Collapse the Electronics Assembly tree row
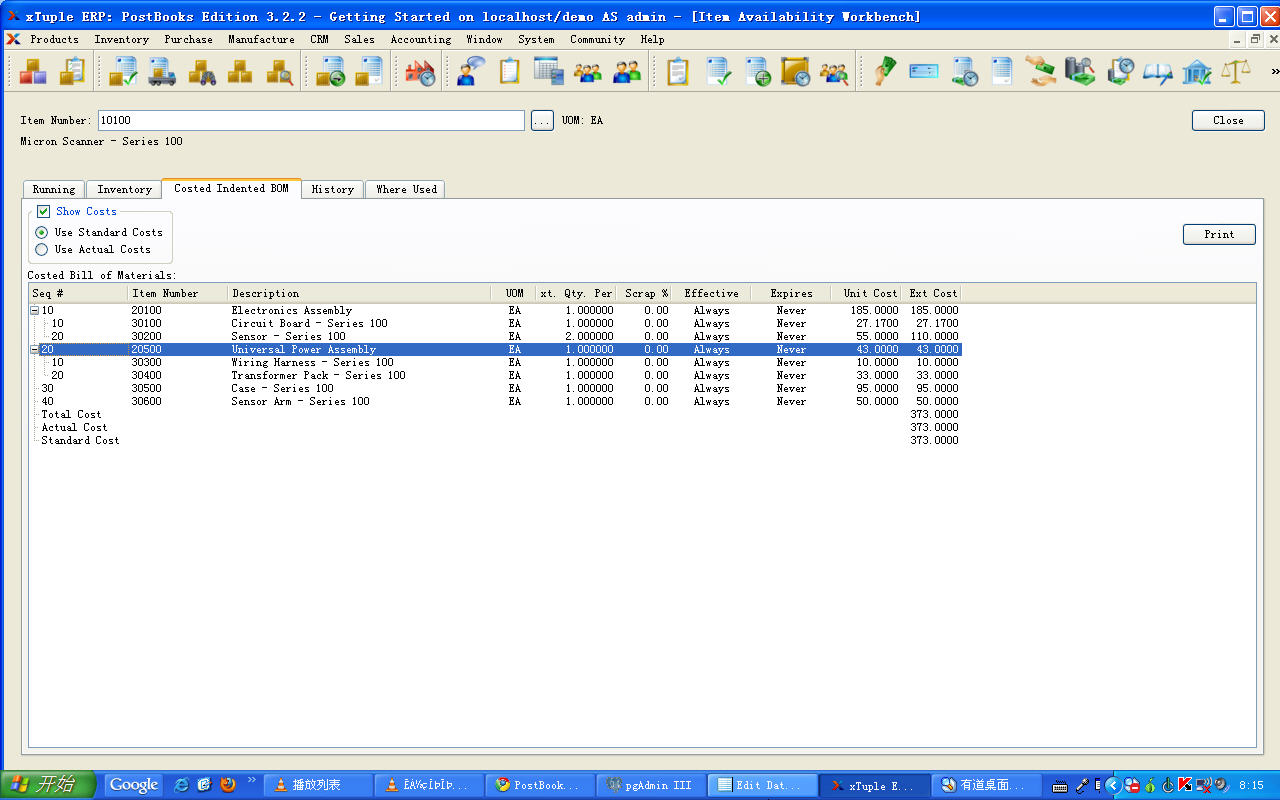 (35, 311)
